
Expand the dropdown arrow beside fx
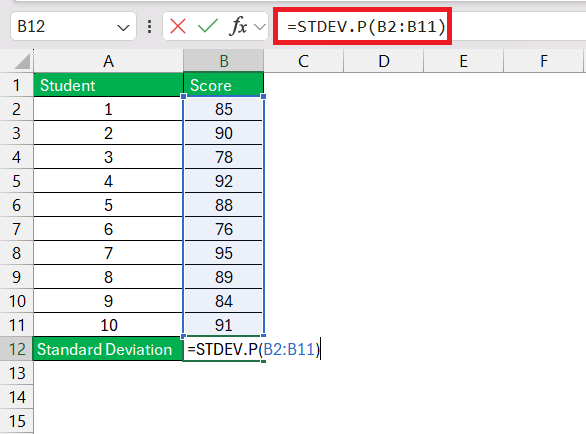[260, 27]
